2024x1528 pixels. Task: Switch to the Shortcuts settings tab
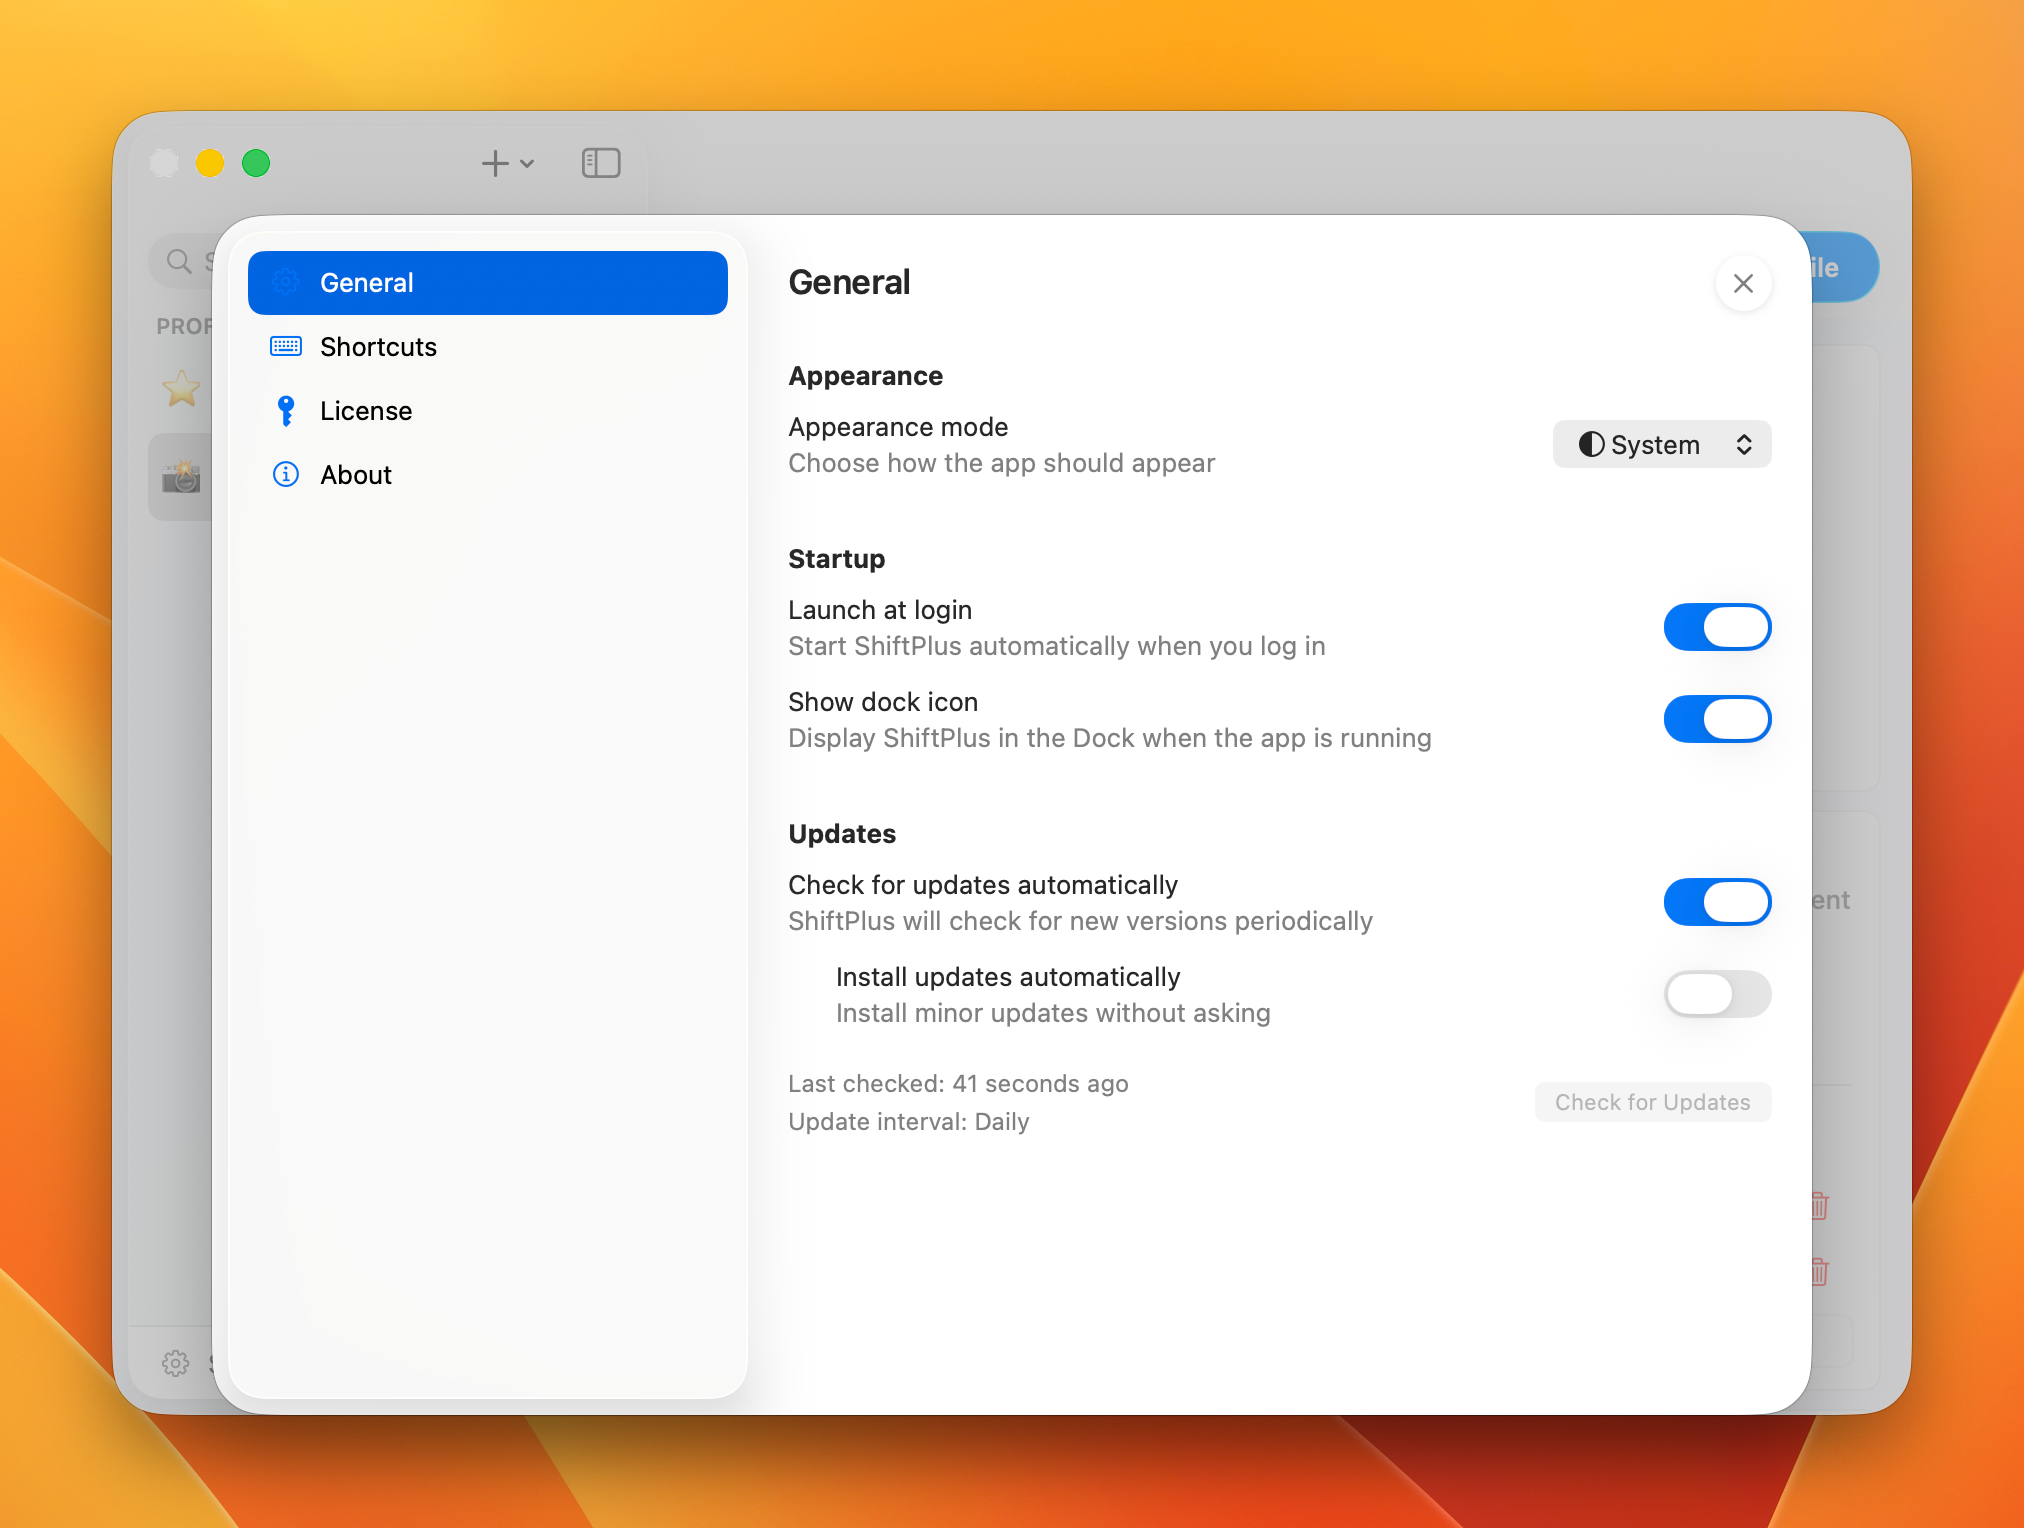tap(378, 347)
